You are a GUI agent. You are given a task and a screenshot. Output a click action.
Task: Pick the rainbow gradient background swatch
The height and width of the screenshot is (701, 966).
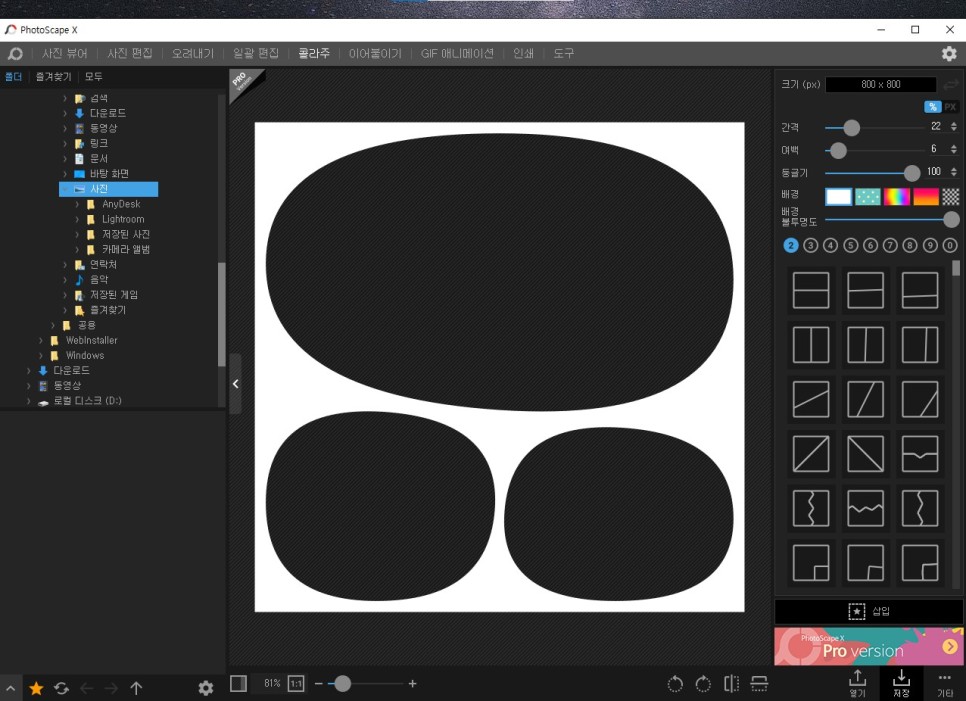(896, 197)
